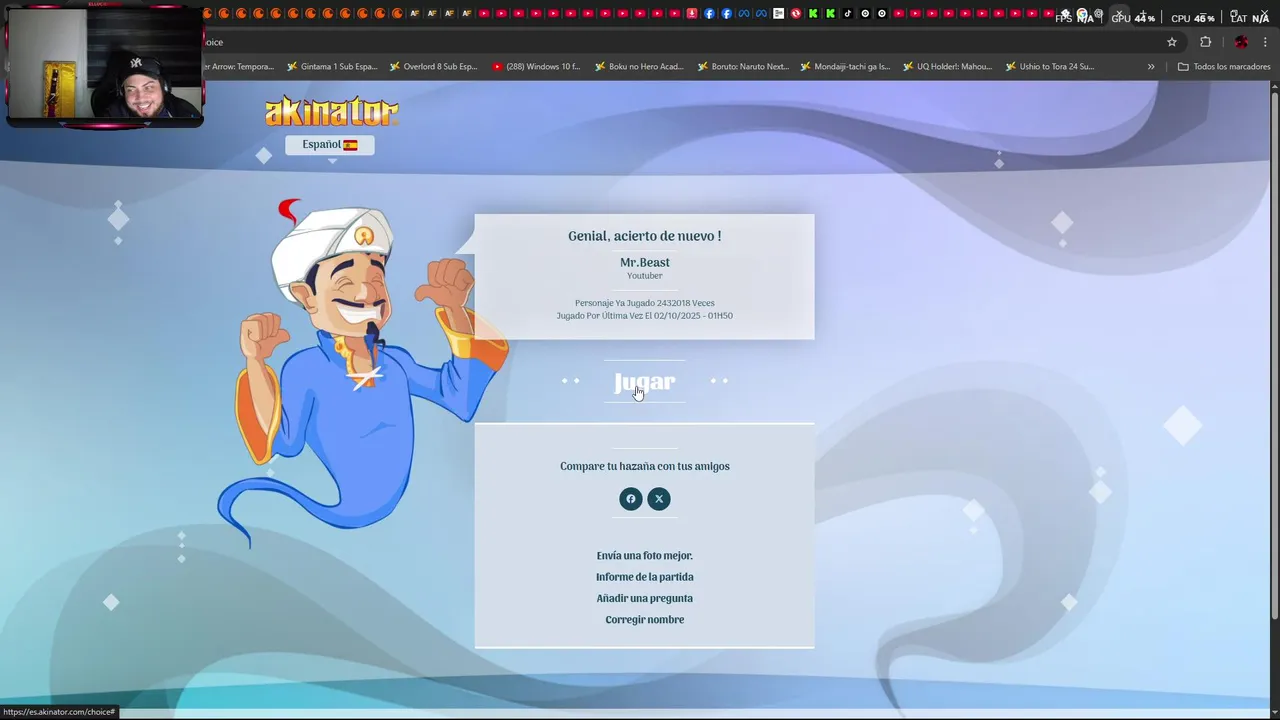This screenshot has height=720, width=1280.
Task: Open the Overlord 8 Sub Esp... bookmark
Action: point(433,67)
